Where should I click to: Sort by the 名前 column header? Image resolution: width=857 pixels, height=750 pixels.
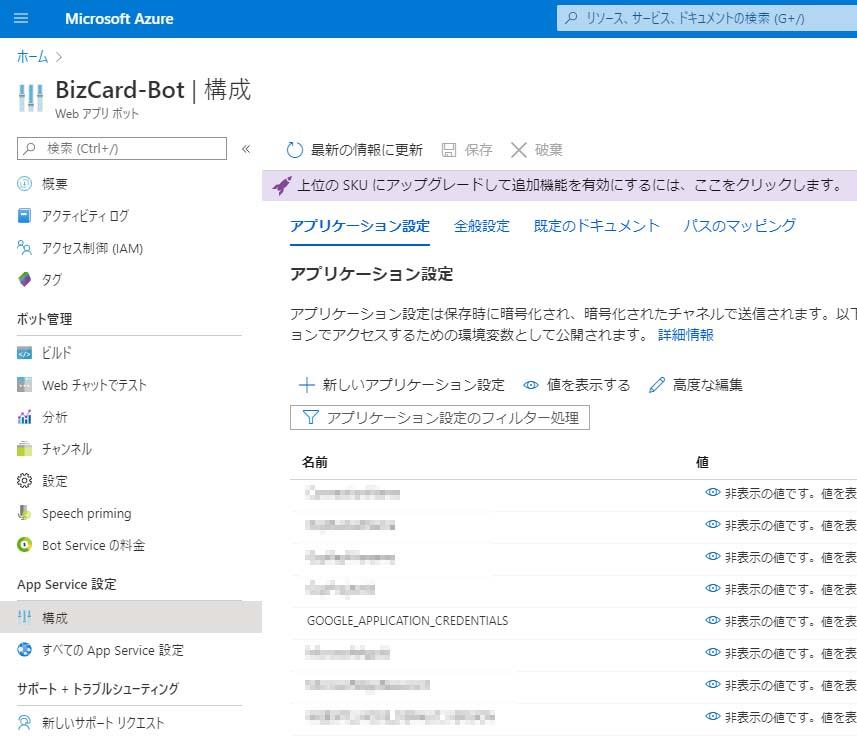click(x=315, y=462)
